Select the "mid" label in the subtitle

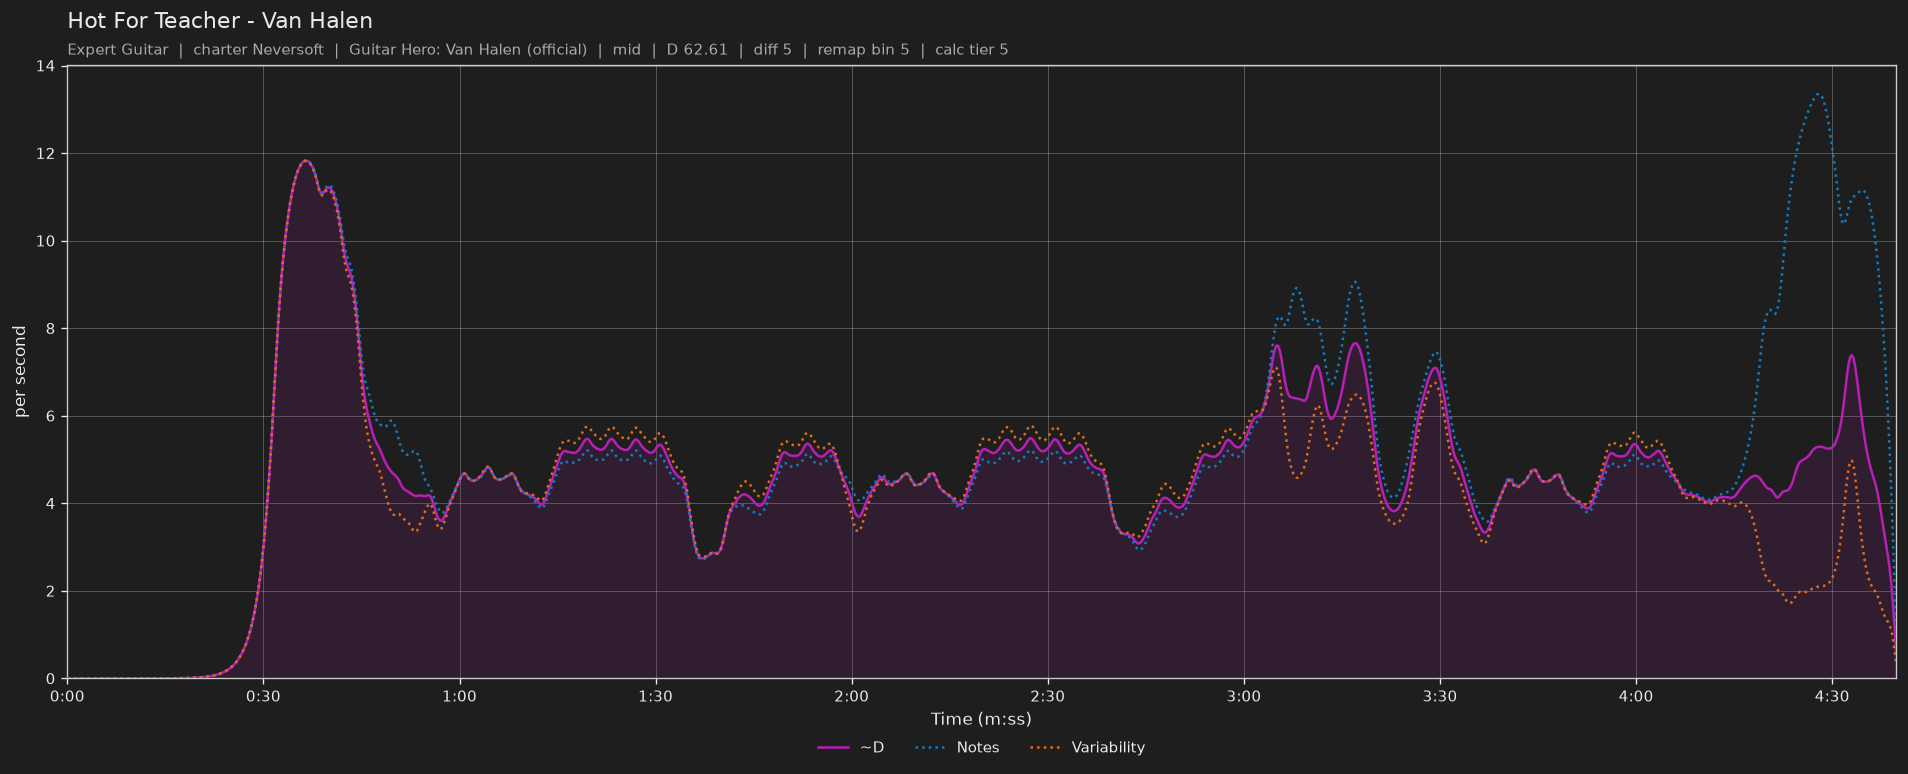pos(627,50)
